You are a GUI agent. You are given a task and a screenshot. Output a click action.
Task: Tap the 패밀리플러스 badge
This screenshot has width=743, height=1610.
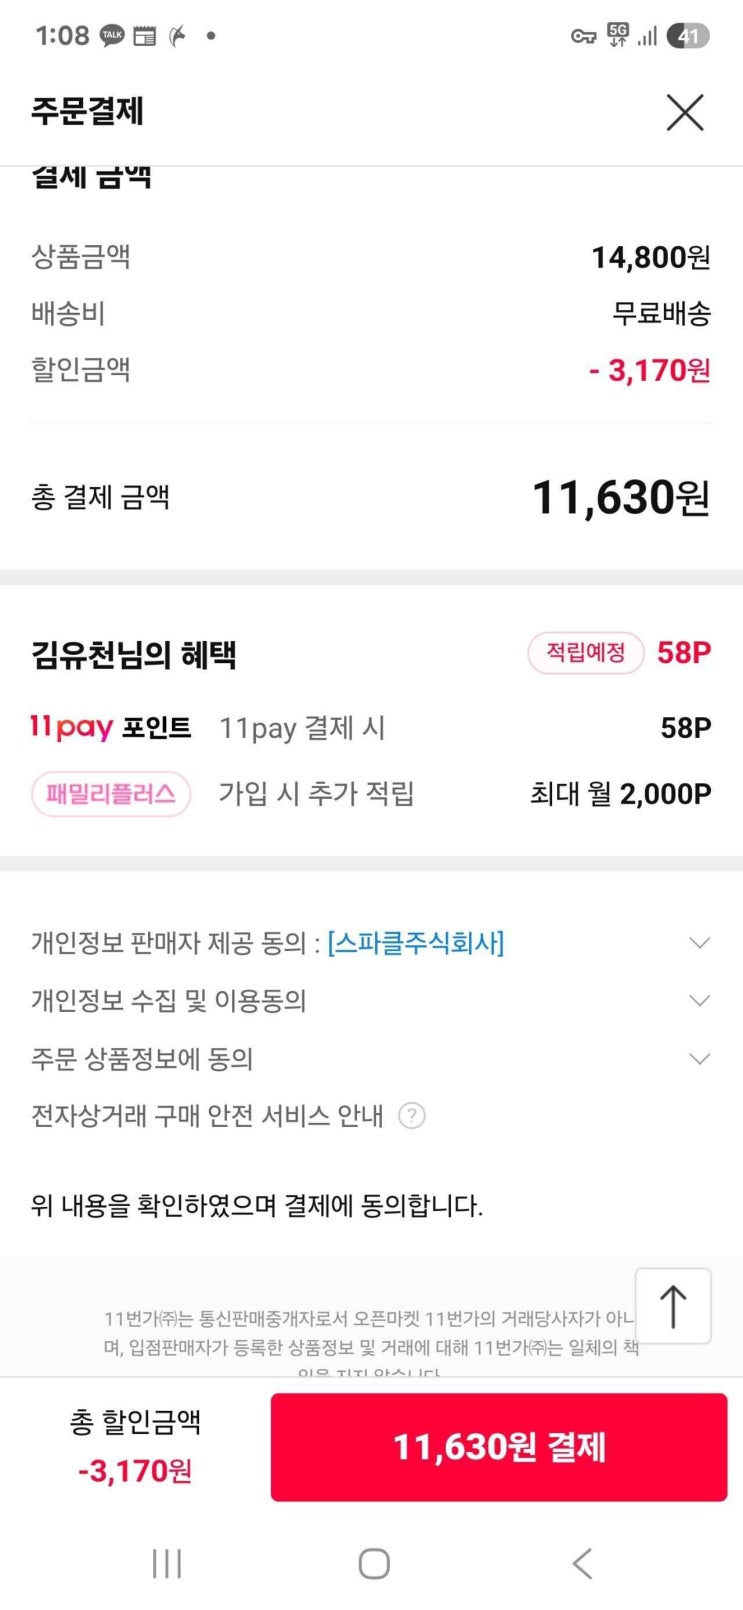tap(111, 795)
